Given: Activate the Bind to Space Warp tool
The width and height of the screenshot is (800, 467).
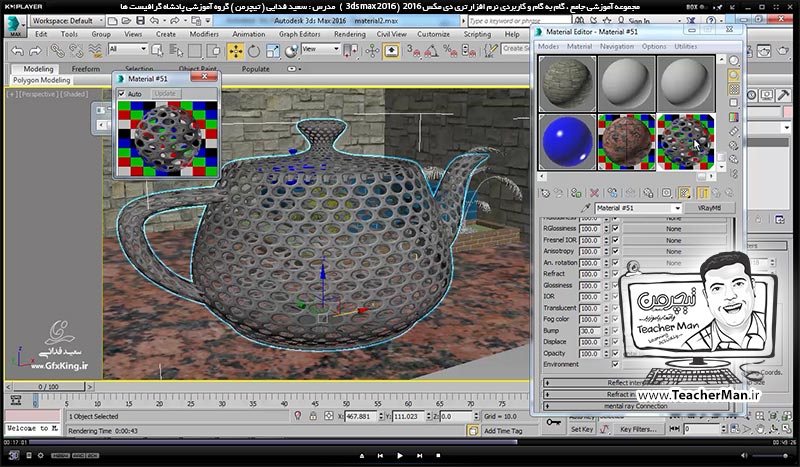Looking at the screenshot, I should [95, 51].
